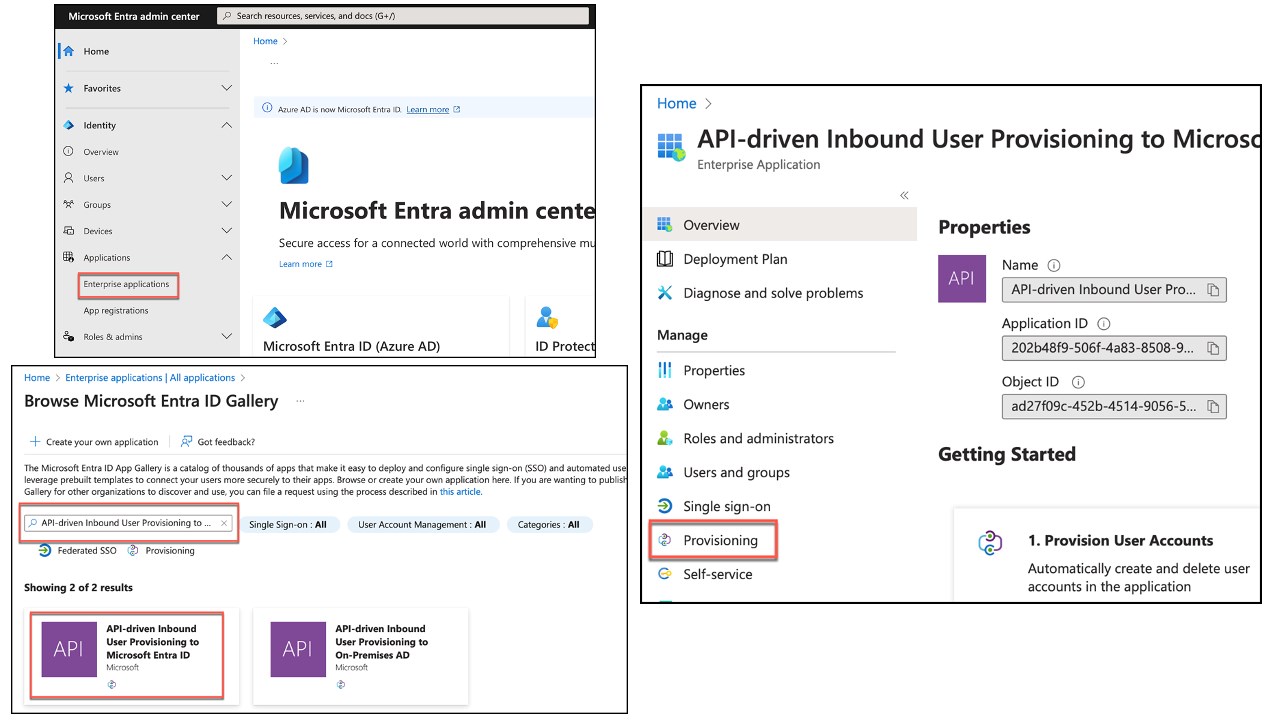Click Create your own application
Image resolution: width=1280 pixels, height=720 pixels.
pyautogui.click(x=94, y=442)
